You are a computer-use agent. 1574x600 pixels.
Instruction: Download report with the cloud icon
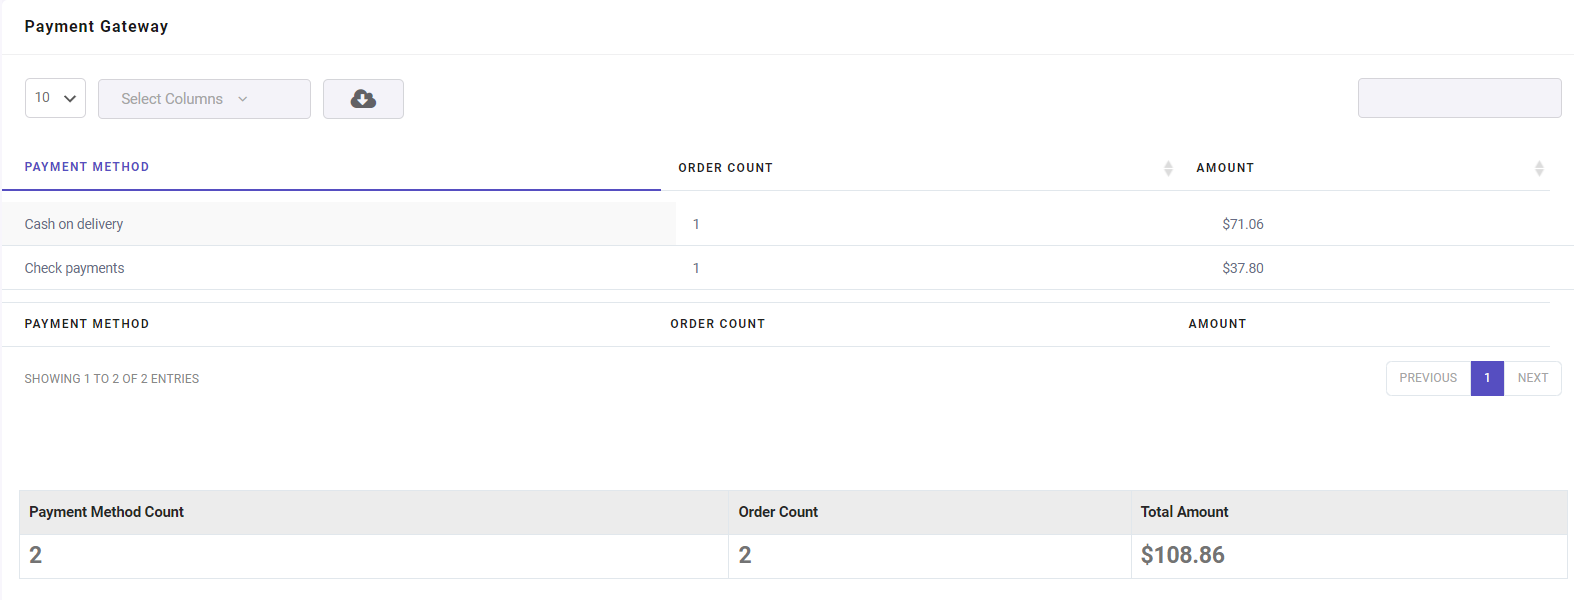pyautogui.click(x=363, y=99)
